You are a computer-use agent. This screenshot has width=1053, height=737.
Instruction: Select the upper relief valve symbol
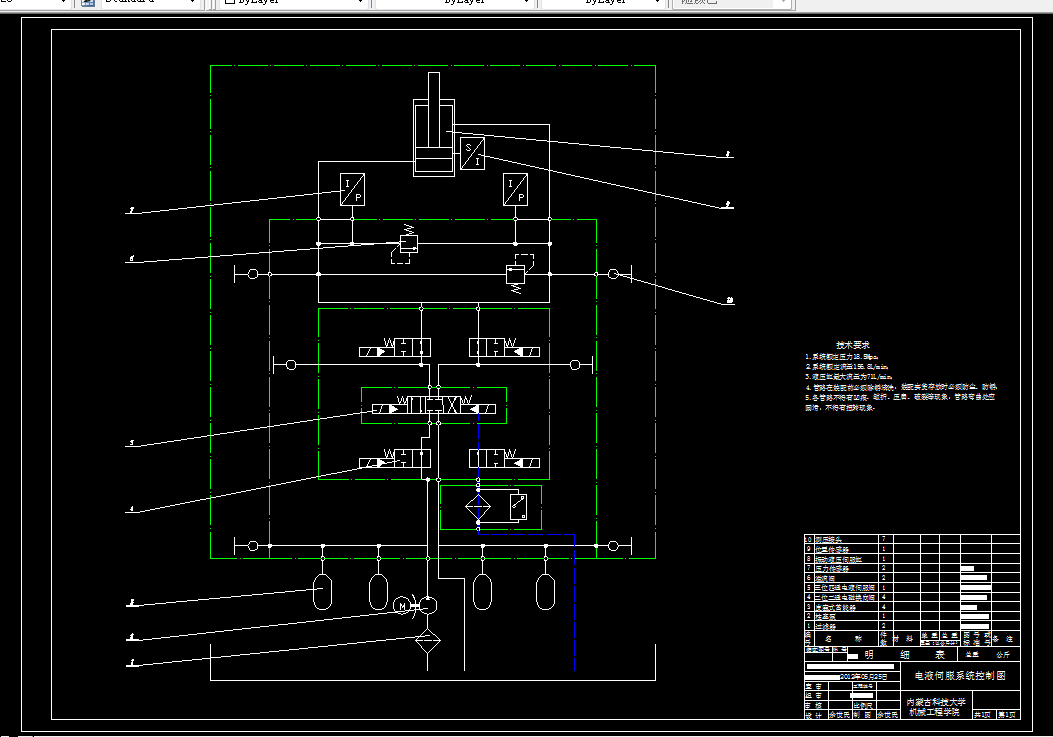[x=406, y=243]
